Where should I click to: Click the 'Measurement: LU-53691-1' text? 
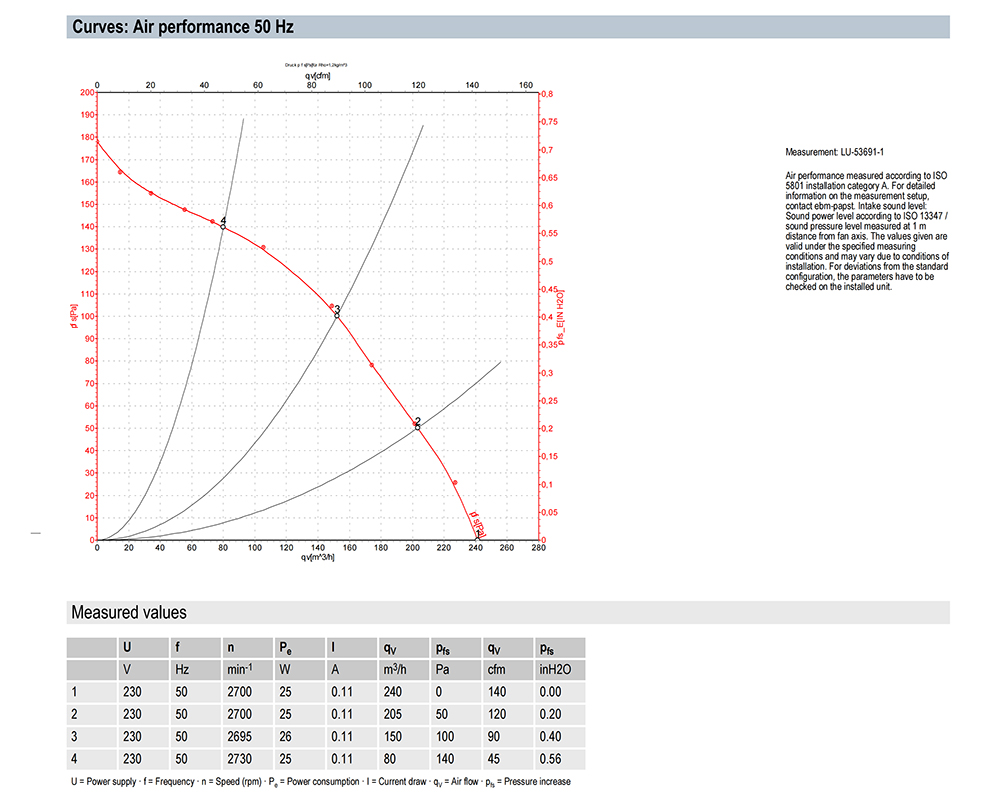836,152
